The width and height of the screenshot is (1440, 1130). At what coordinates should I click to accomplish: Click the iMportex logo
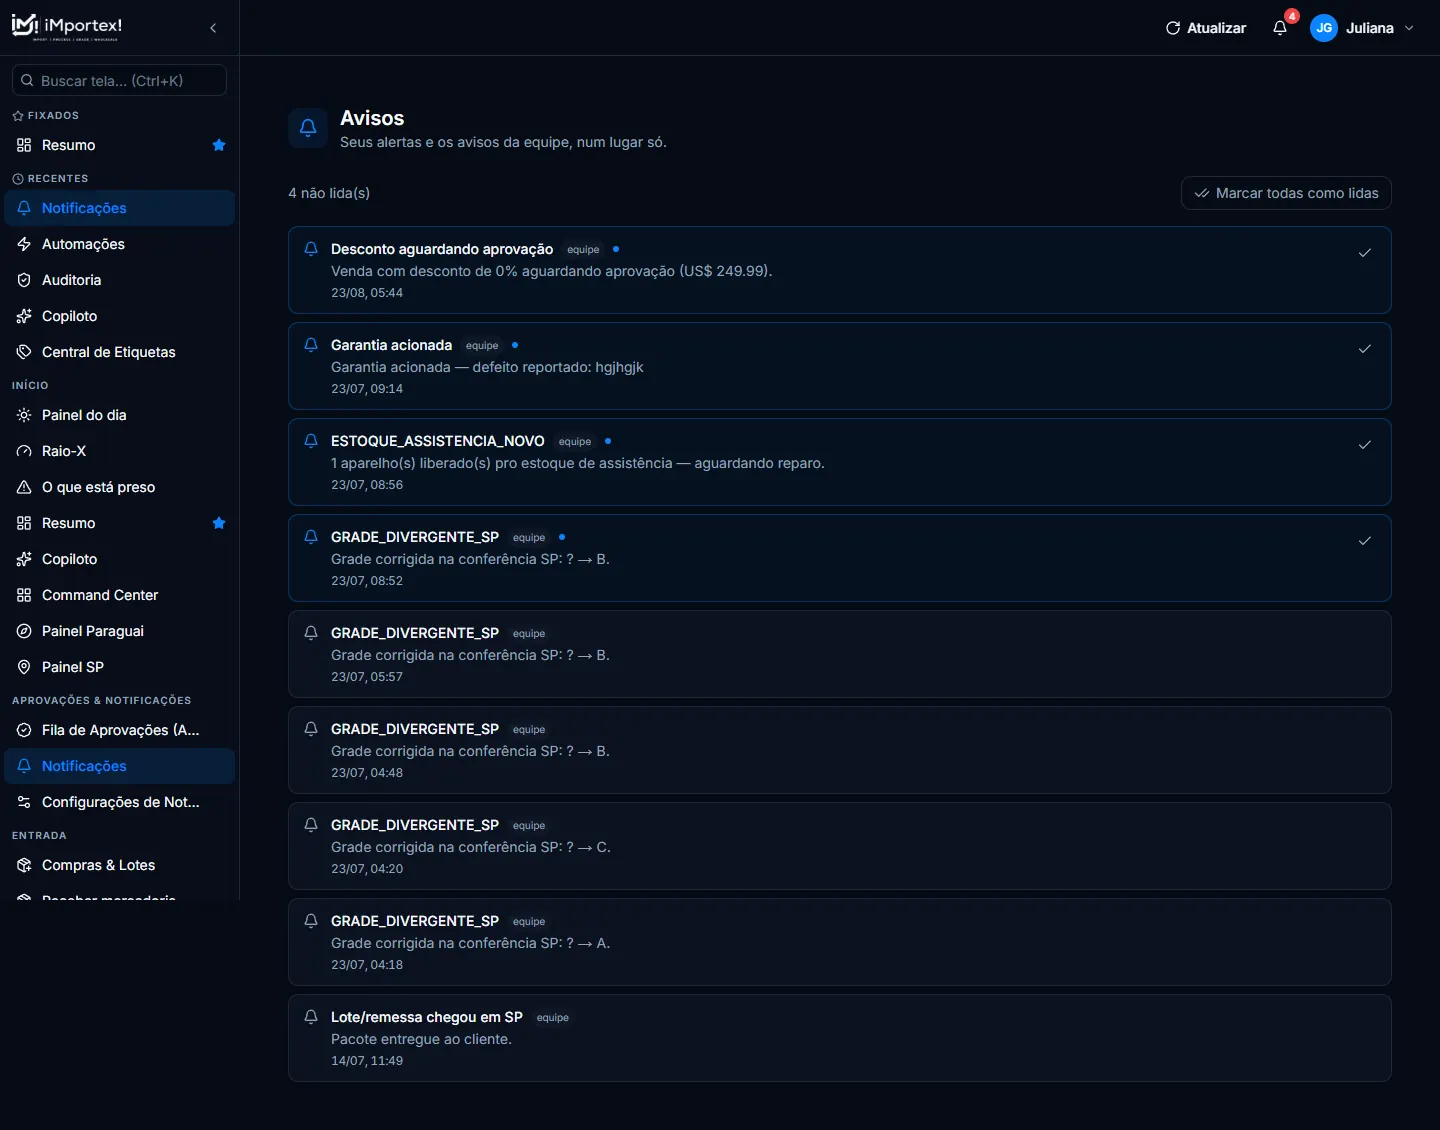(67, 27)
